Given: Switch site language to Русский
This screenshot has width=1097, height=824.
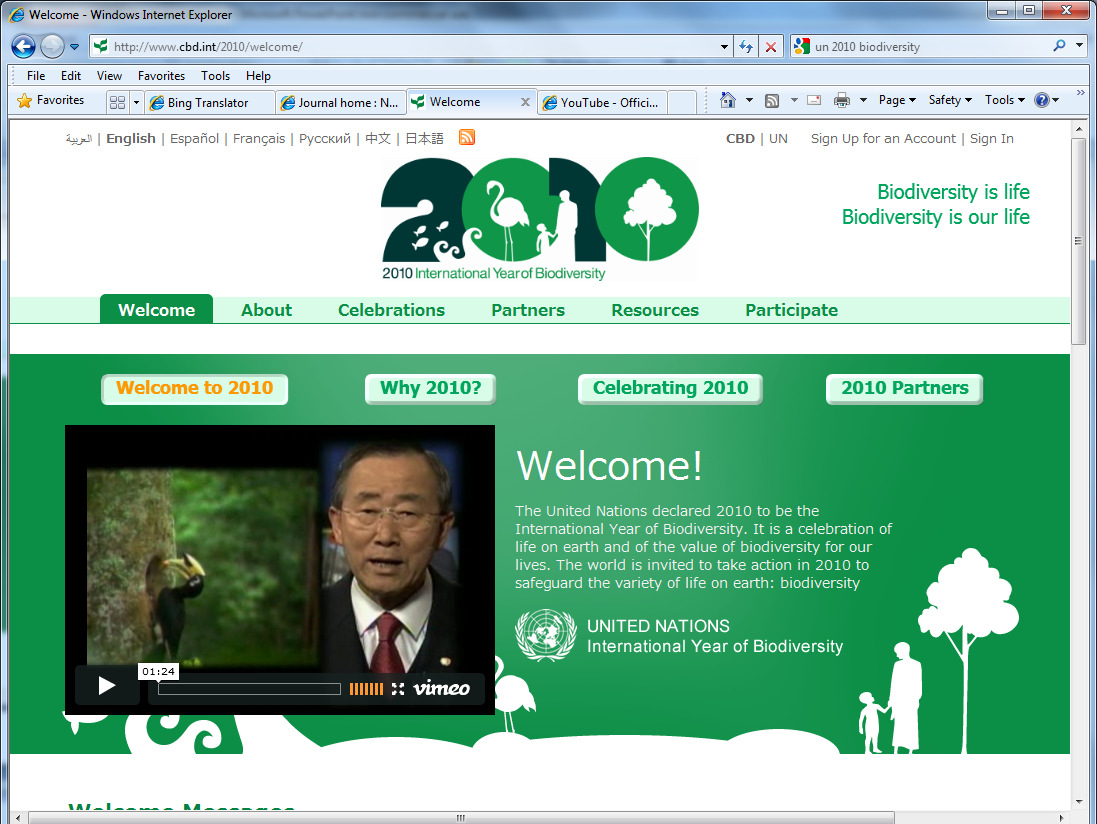Looking at the screenshot, I should tap(325, 138).
